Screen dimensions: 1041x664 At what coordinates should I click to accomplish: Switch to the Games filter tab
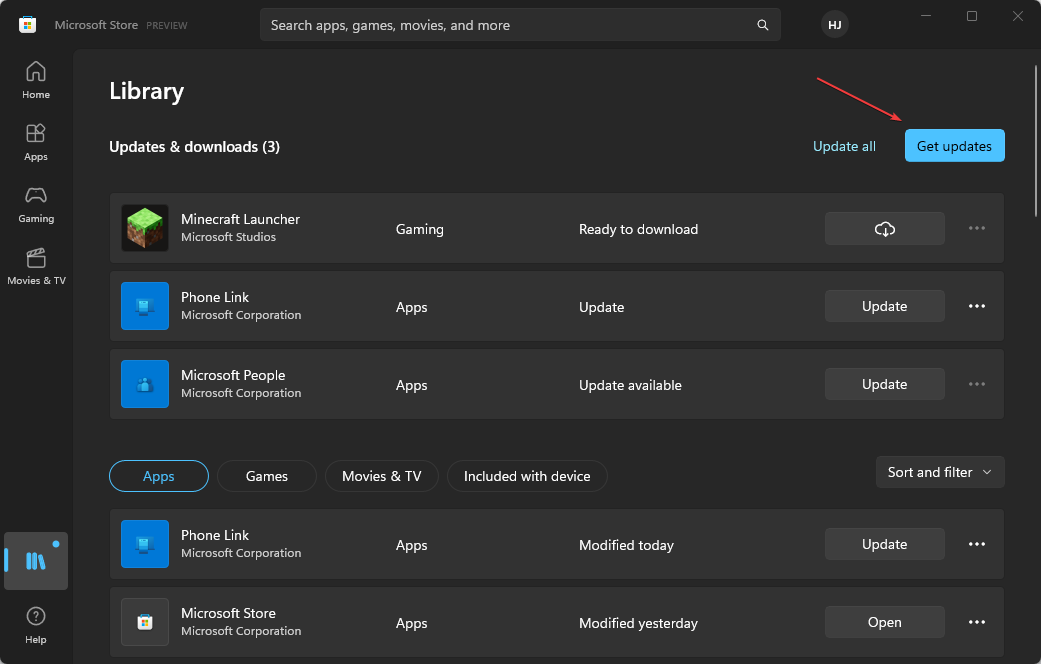267,476
